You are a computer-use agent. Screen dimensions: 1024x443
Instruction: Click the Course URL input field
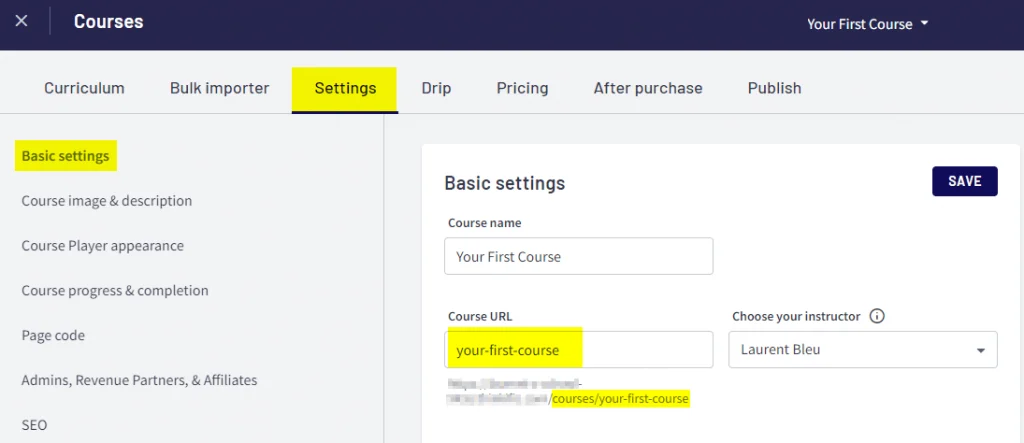[579, 350]
